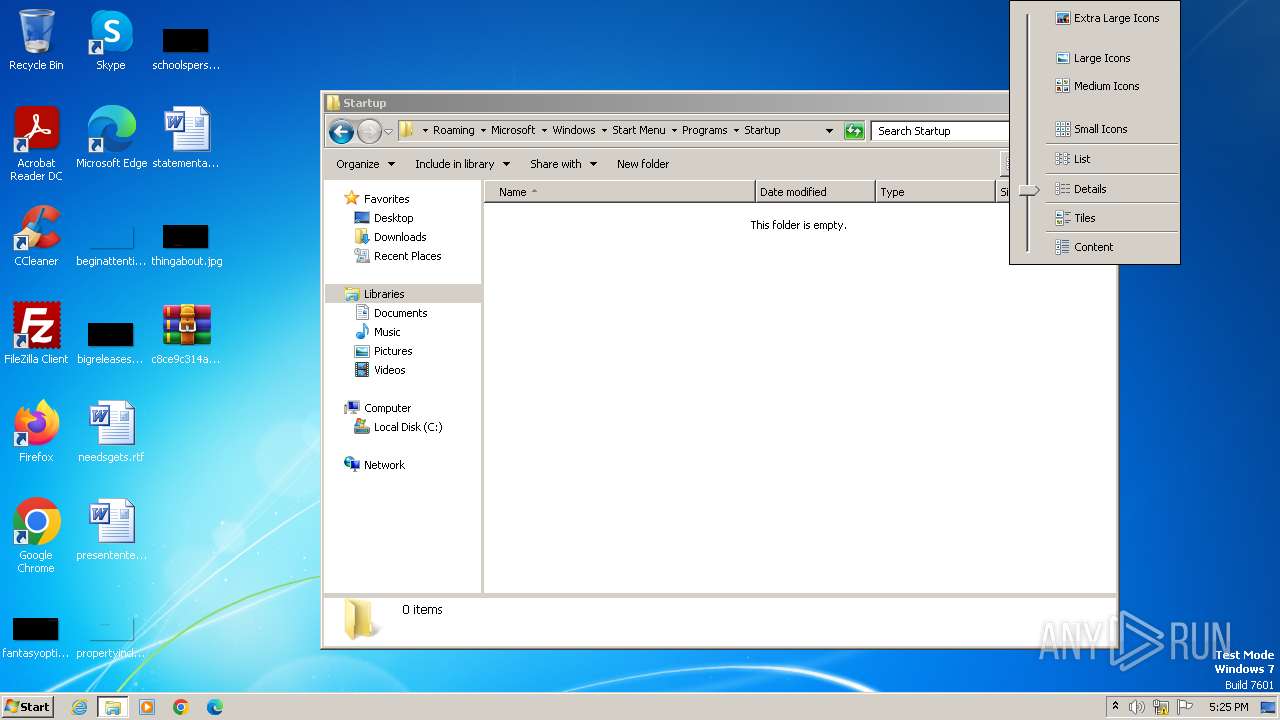This screenshot has height=720, width=1280.
Task: Open the recent pages dropdown arrow
Action: click(x=388, y=132)
